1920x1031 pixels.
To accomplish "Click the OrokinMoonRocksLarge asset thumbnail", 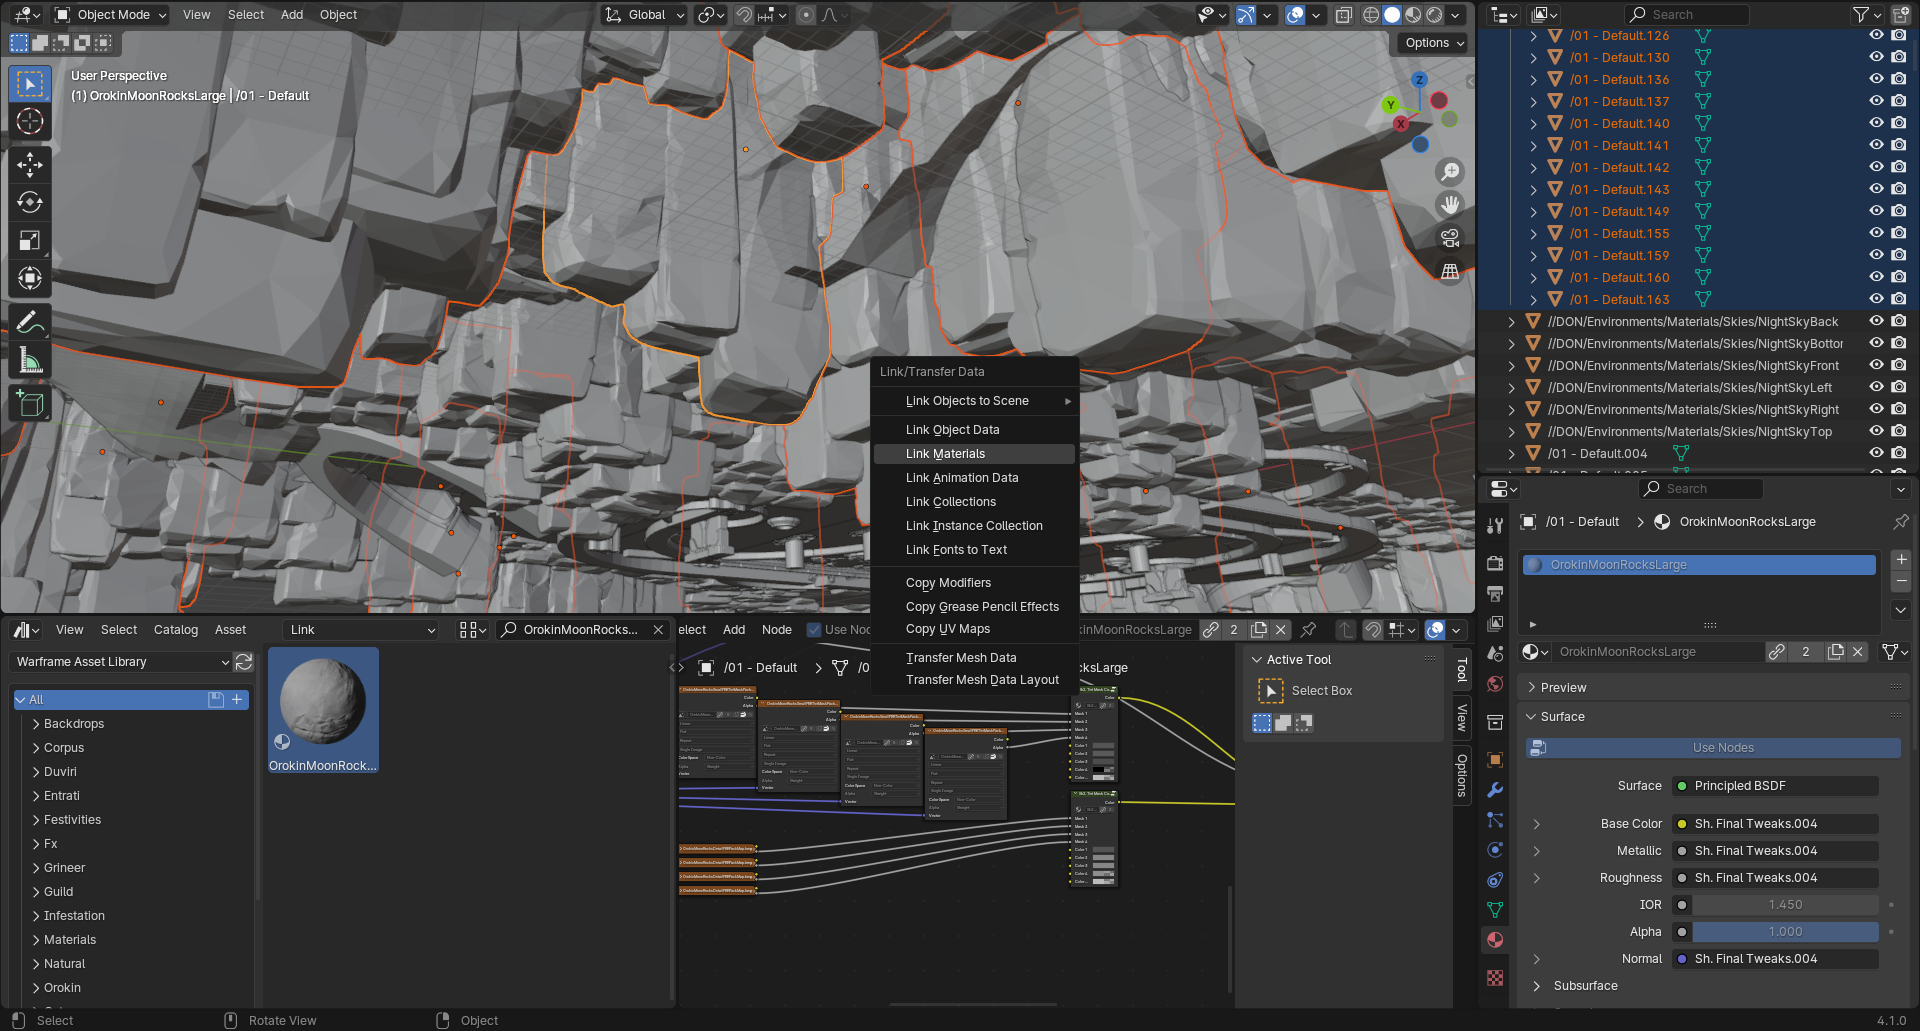I will [322, 710].
